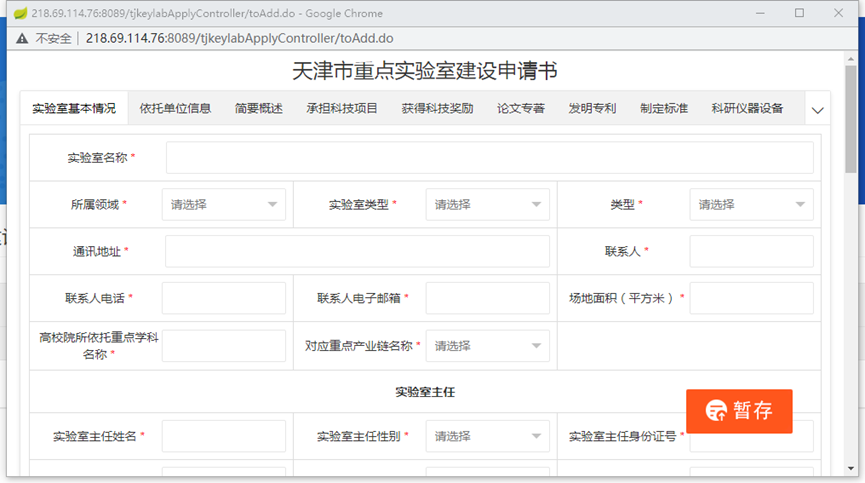Open the 类型 dropdown list
This screenshot has width=865, height=483.
pyautogui.click(x=751, y=205)
